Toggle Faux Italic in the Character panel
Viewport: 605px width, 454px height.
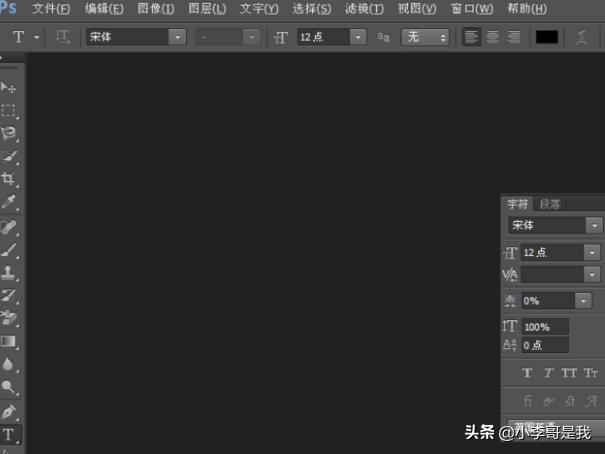[548, 373]
